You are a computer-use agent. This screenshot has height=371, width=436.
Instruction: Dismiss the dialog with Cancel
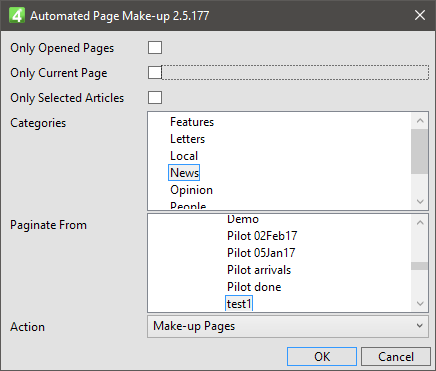(x=396, y=357)
